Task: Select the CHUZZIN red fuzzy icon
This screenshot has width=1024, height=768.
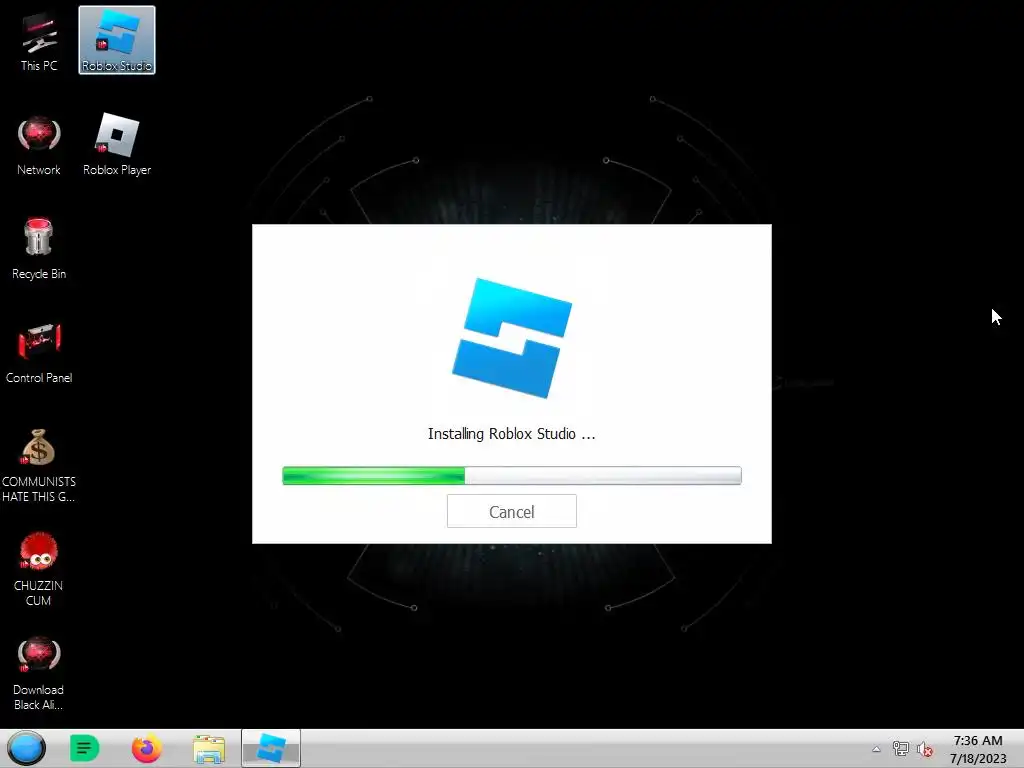Action: 39,569
